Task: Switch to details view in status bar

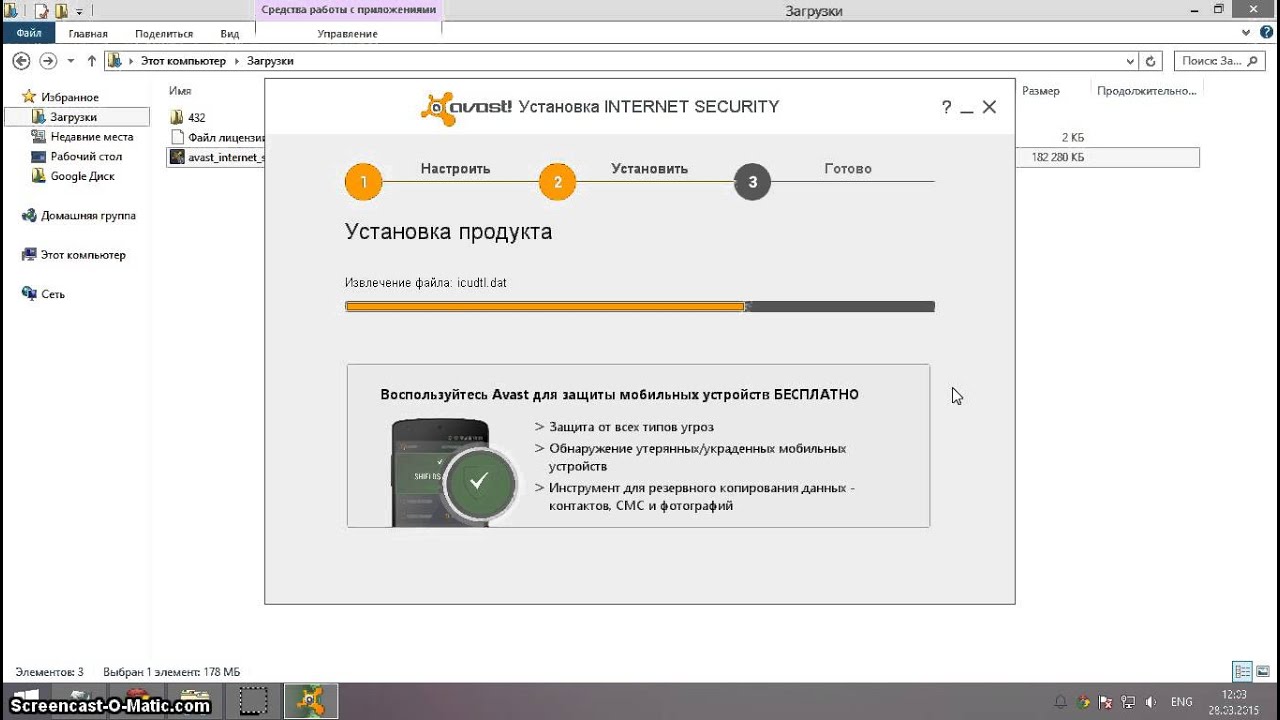Action: [x=1242, y=672]
